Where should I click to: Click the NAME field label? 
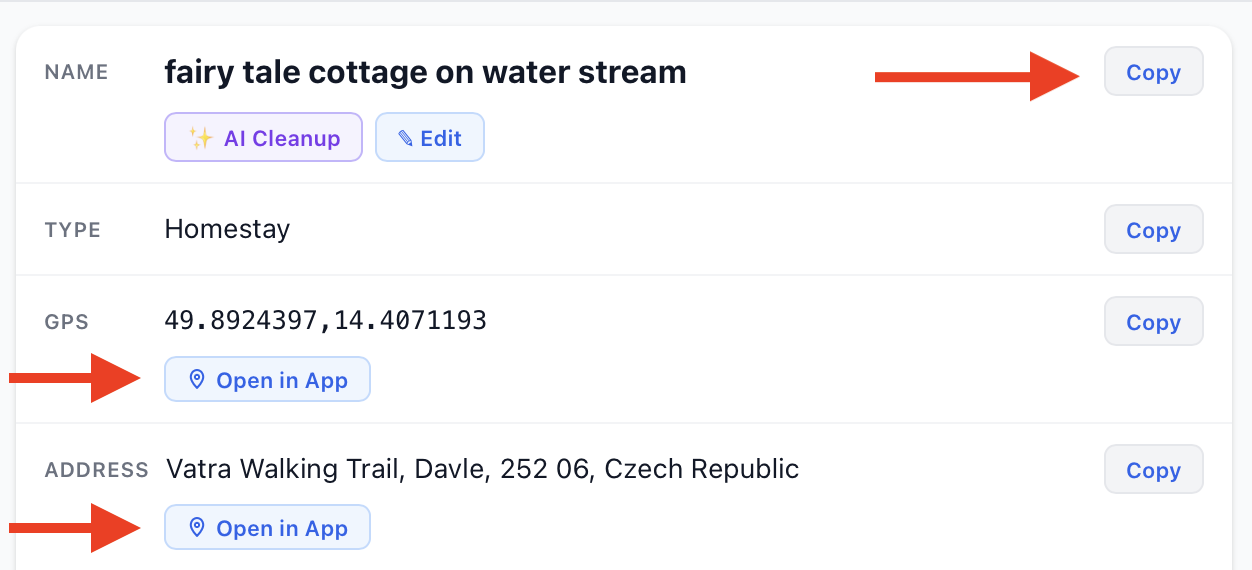click(x=76, y=73)
